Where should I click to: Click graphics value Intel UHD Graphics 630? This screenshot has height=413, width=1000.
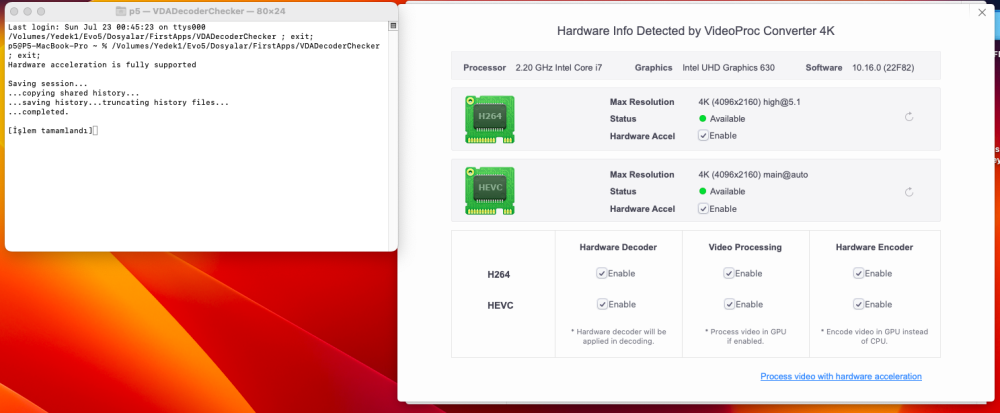tap(729, 68)
